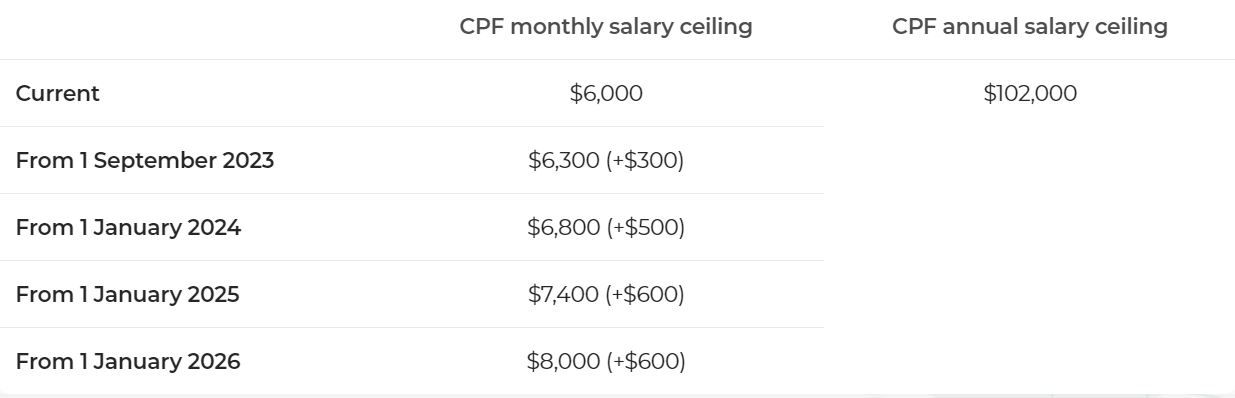The width and height of the screenshot is (1235, 398).
Task: Click the $6,300 (+$300) cell
Action: (x=606, y=161)
